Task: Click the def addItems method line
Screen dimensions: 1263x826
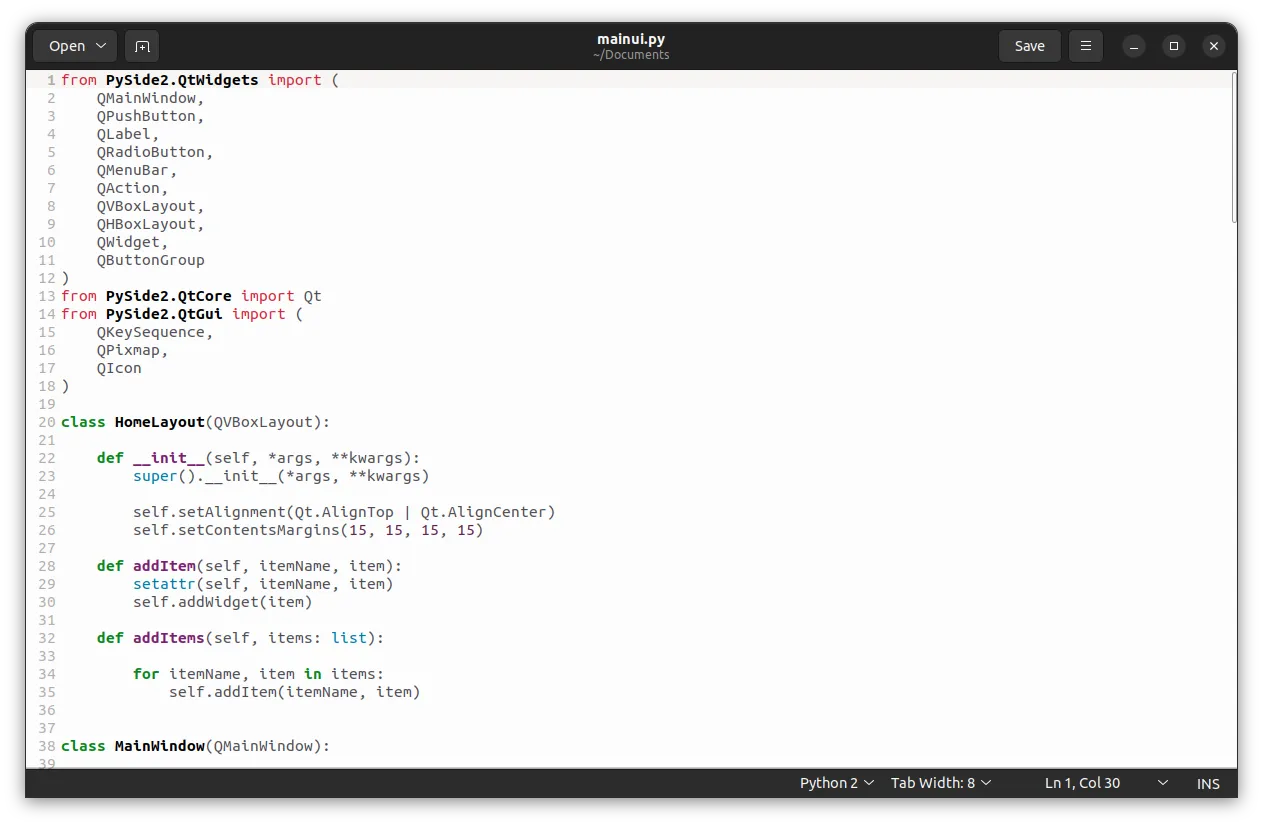Action: pos(240,638)
